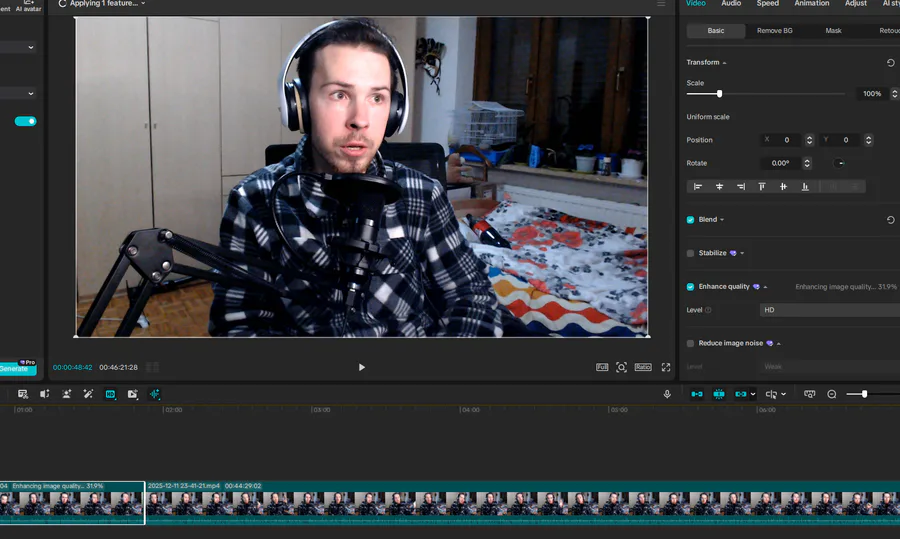Click the video clip sparkle tool
Screen dimensions: 900x539
[x=133, y=394]
